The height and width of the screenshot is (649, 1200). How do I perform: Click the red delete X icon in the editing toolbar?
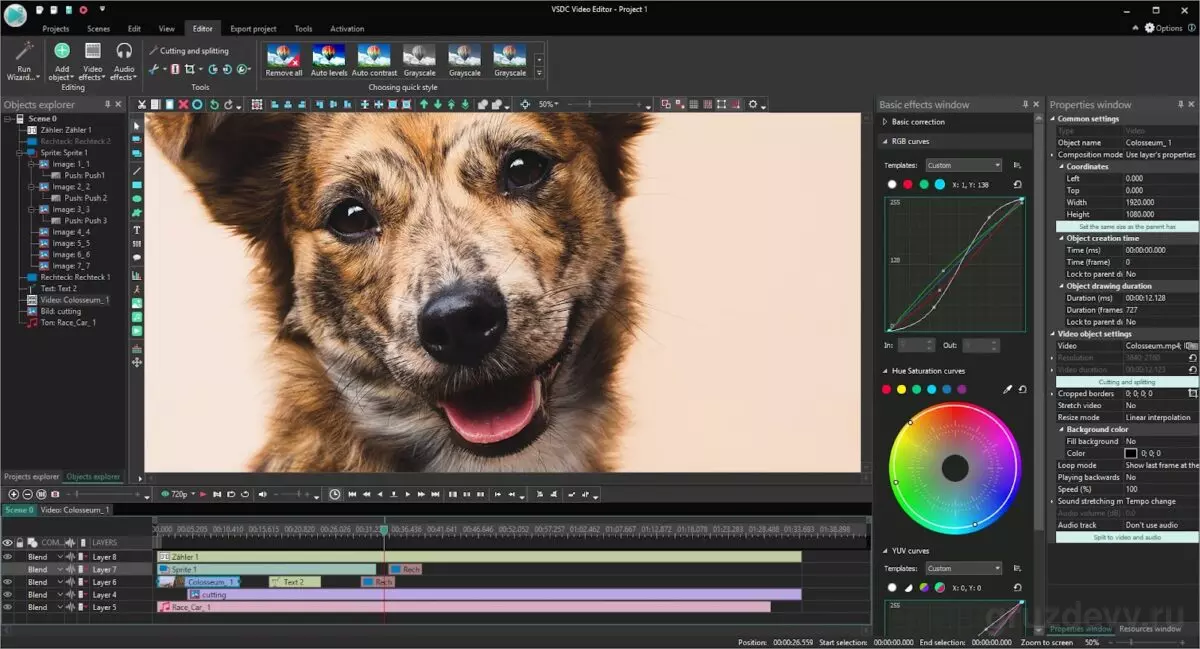(183, 105)
